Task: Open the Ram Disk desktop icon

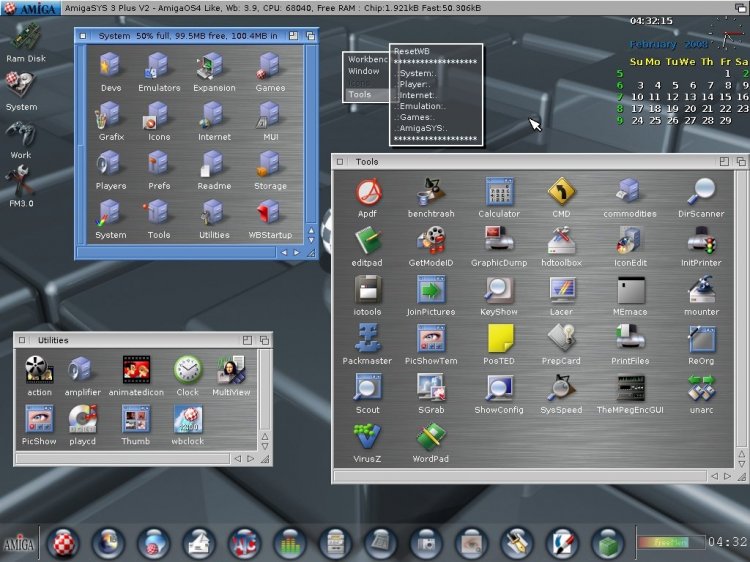Action: pyautogui.click(x=26, y=36)
